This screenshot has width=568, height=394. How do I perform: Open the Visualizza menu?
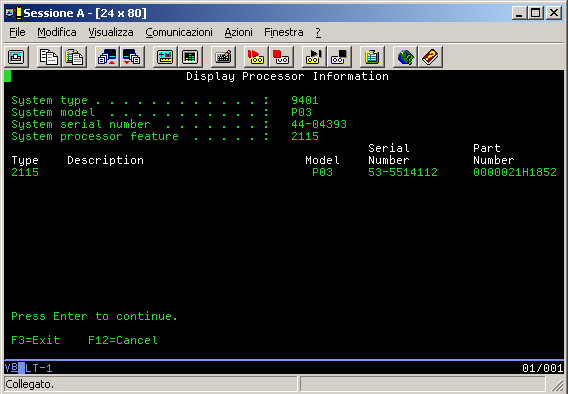(110, 32)
